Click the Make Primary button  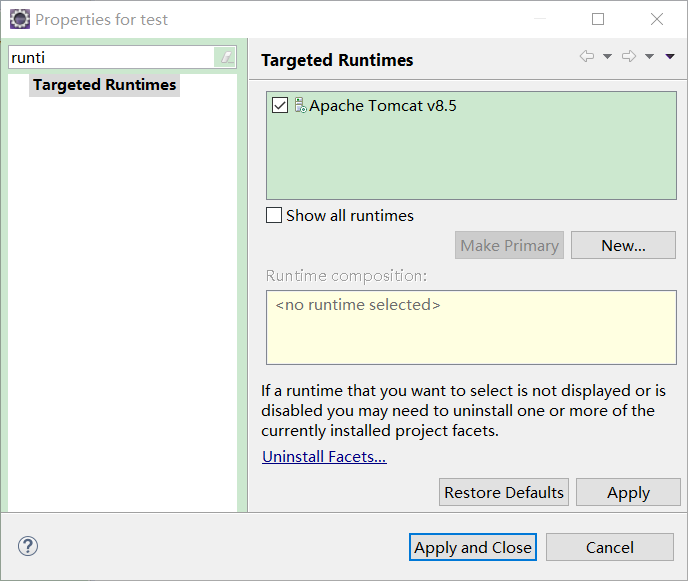tap(509, 245)
